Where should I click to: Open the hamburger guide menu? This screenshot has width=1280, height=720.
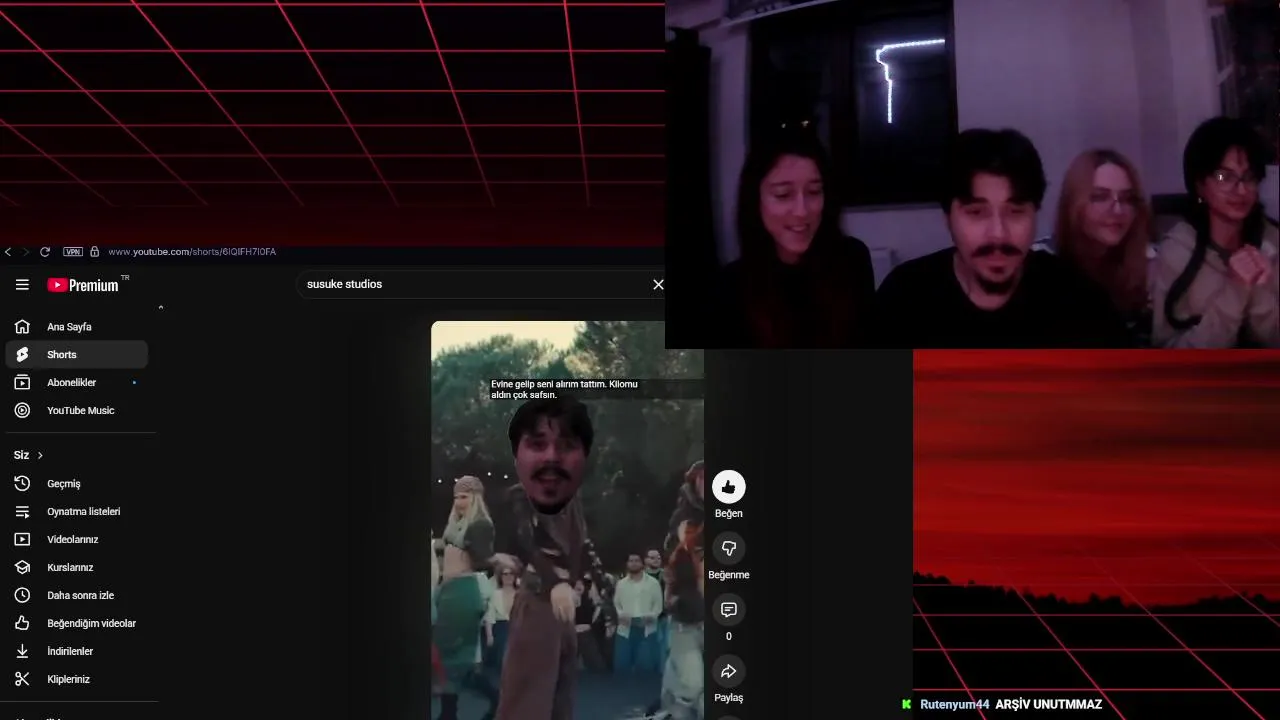(x=22, y=285)
